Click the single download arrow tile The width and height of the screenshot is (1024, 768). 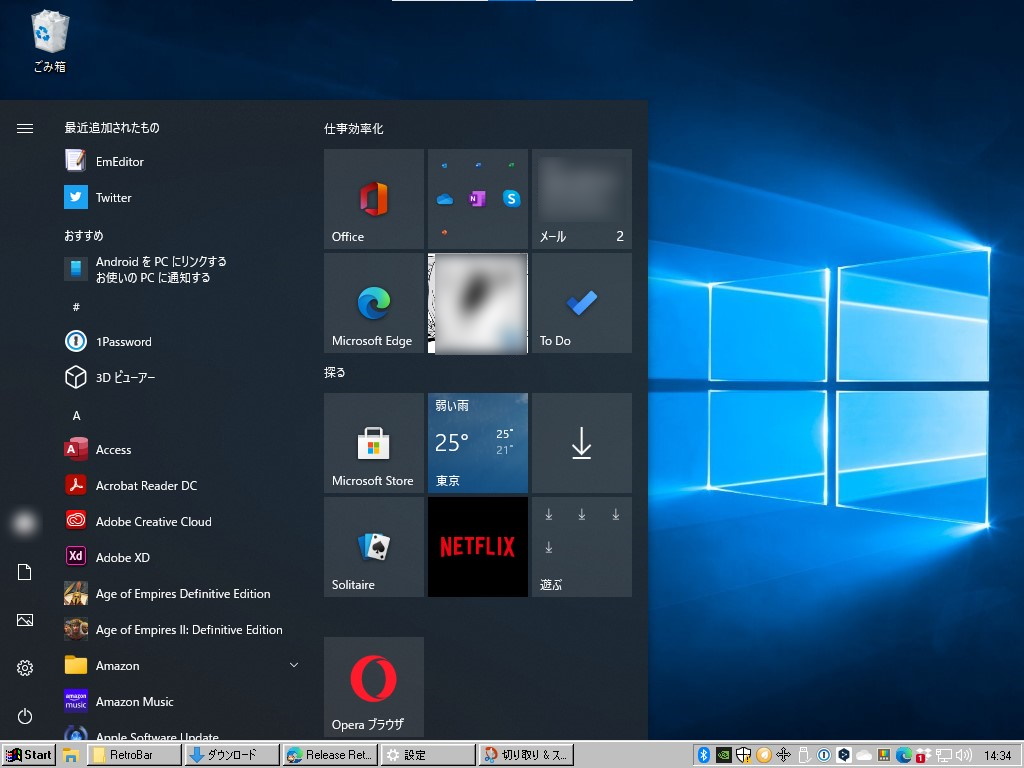pos(582,443)
